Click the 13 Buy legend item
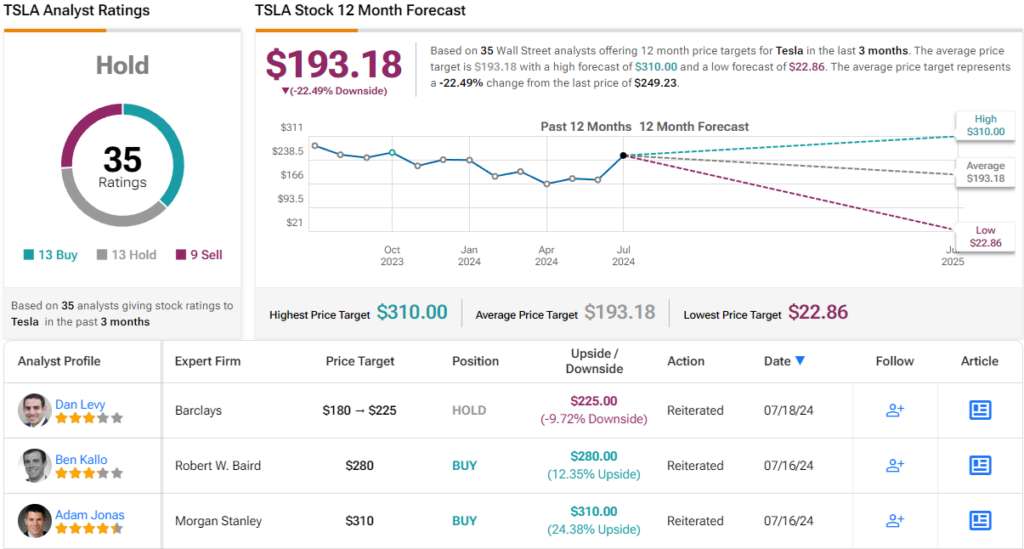This screenshot has width=1024, height=549. (x=50, y=255)
